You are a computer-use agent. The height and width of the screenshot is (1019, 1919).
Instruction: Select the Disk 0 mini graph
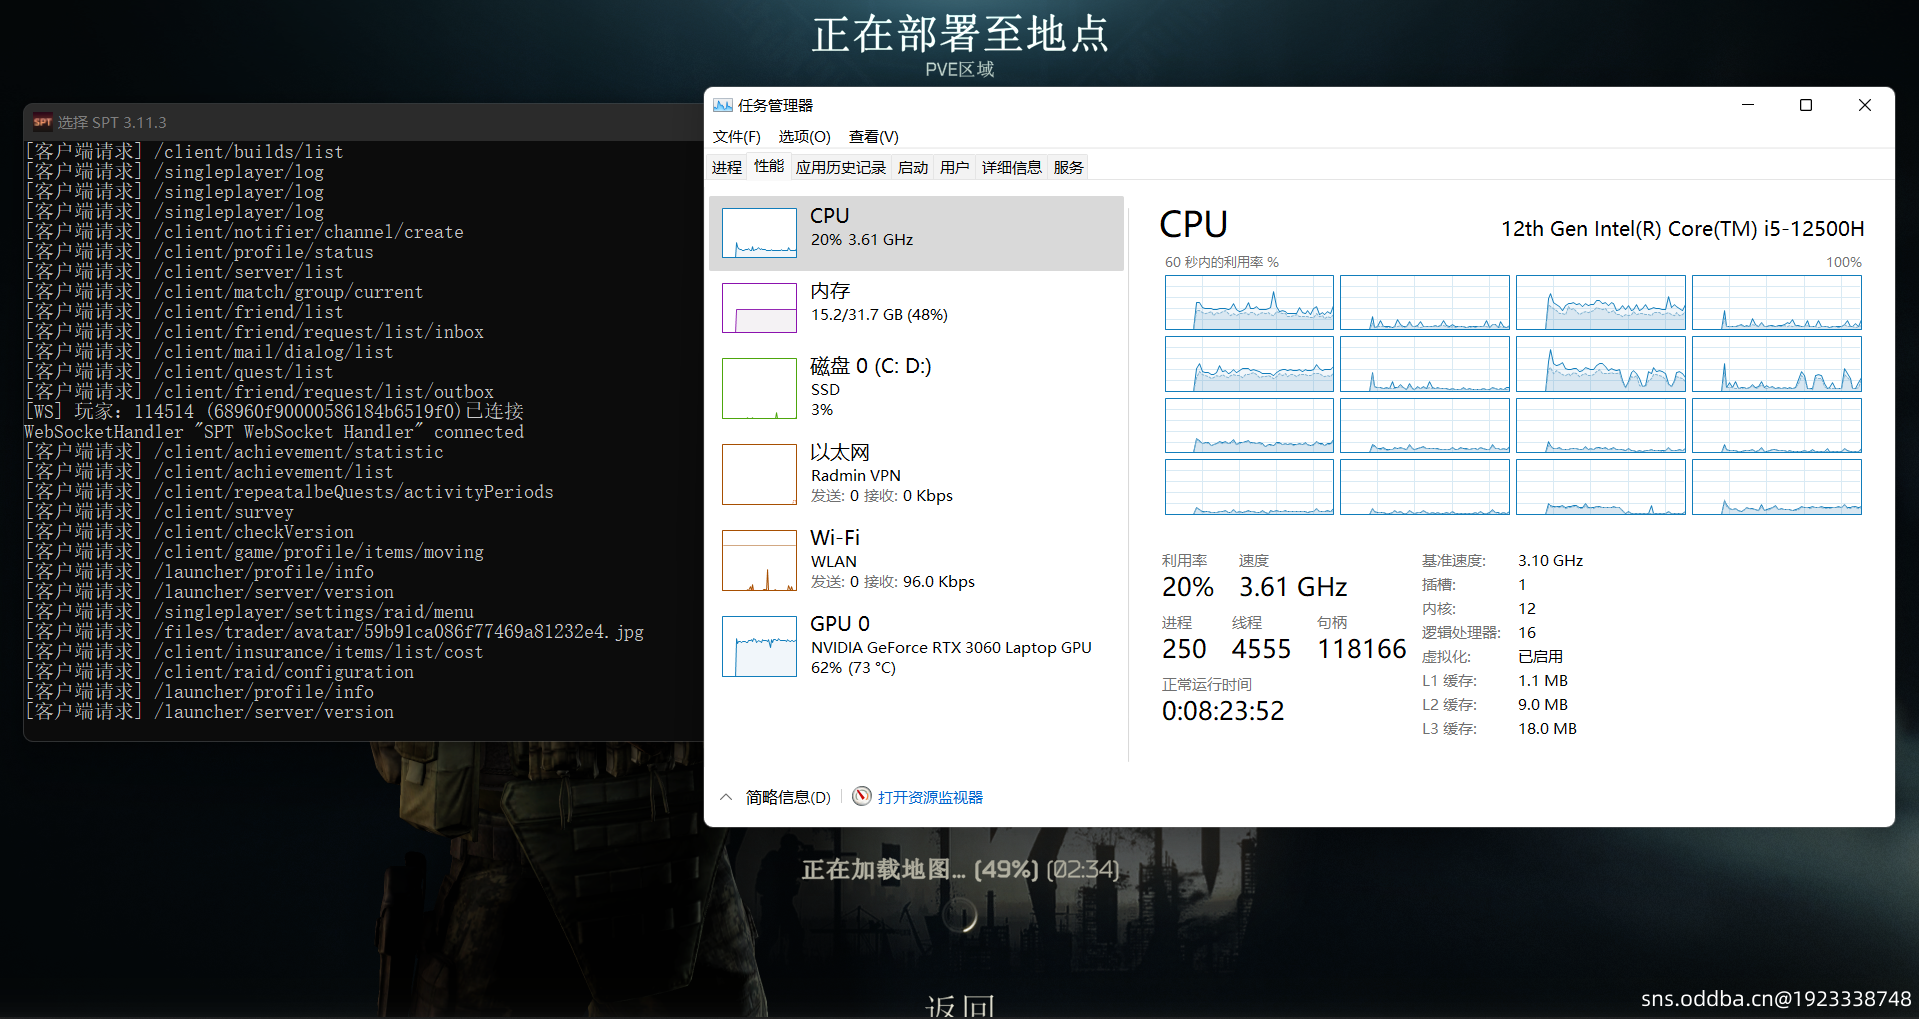tap(759, 388)
